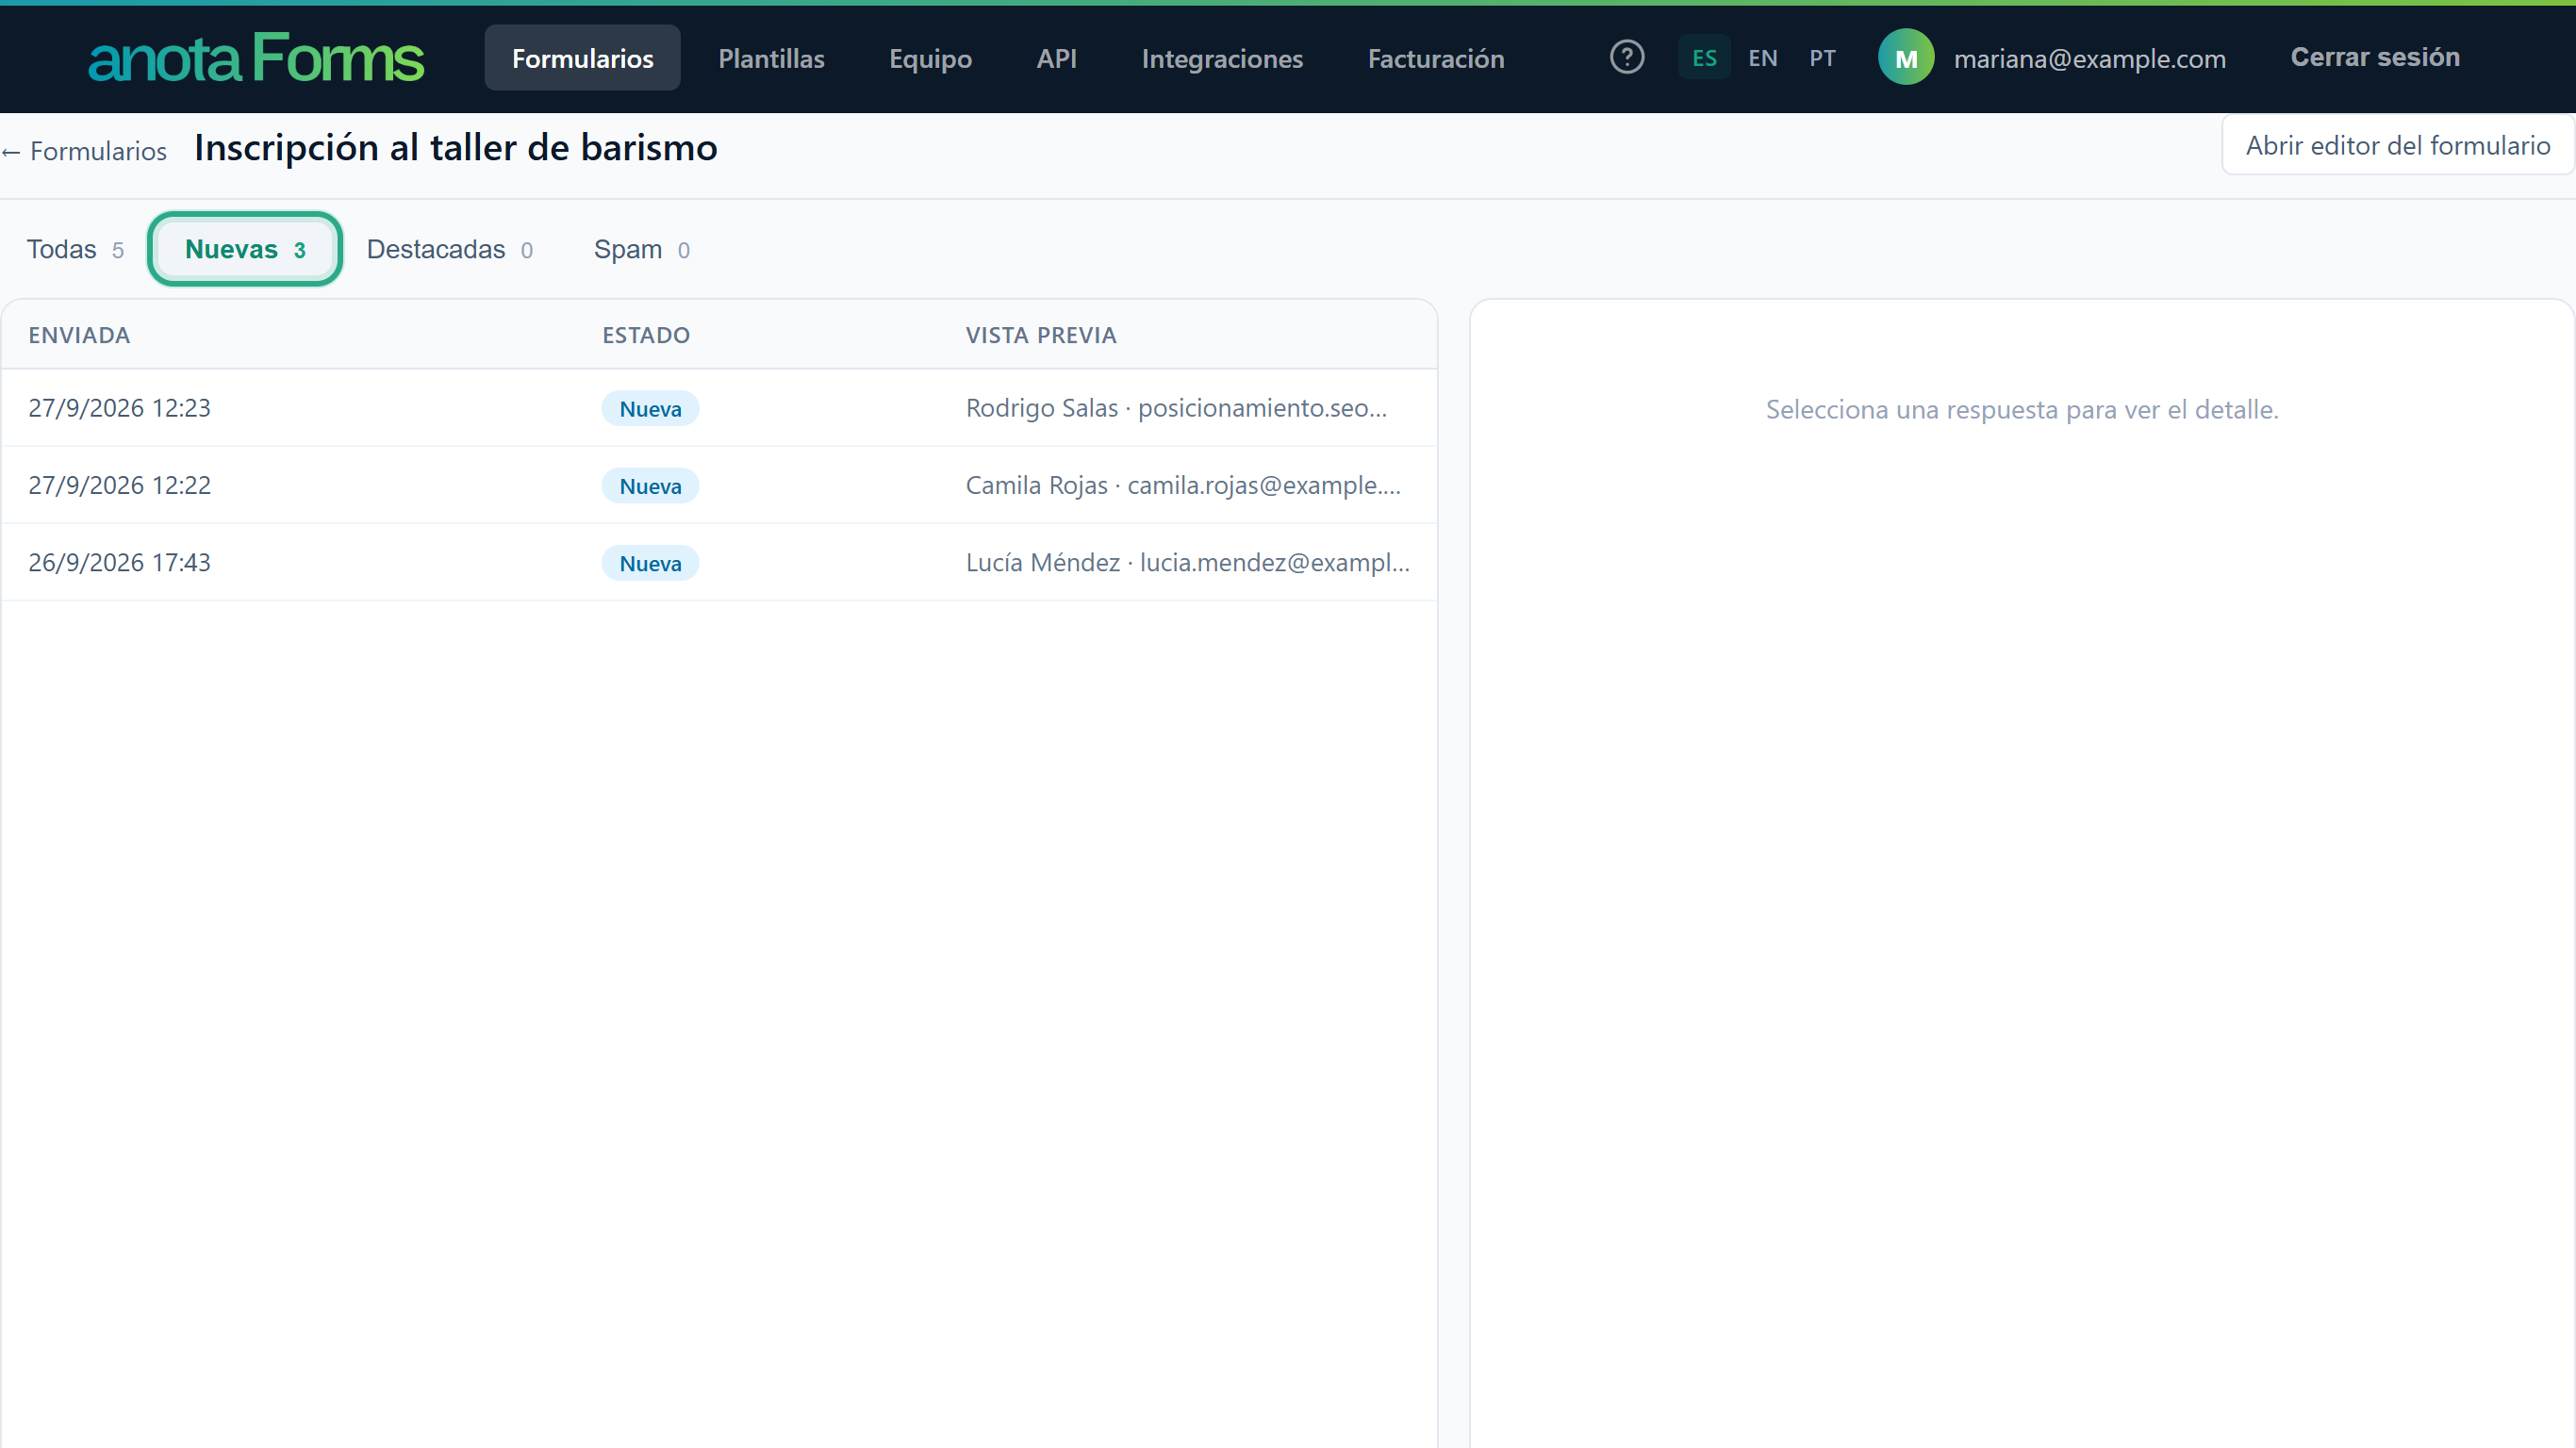Viewport: 2576px width, 1448px height.
Task: Click Nueva badge in Rodrigo Salas row
Action: point(650,408)
